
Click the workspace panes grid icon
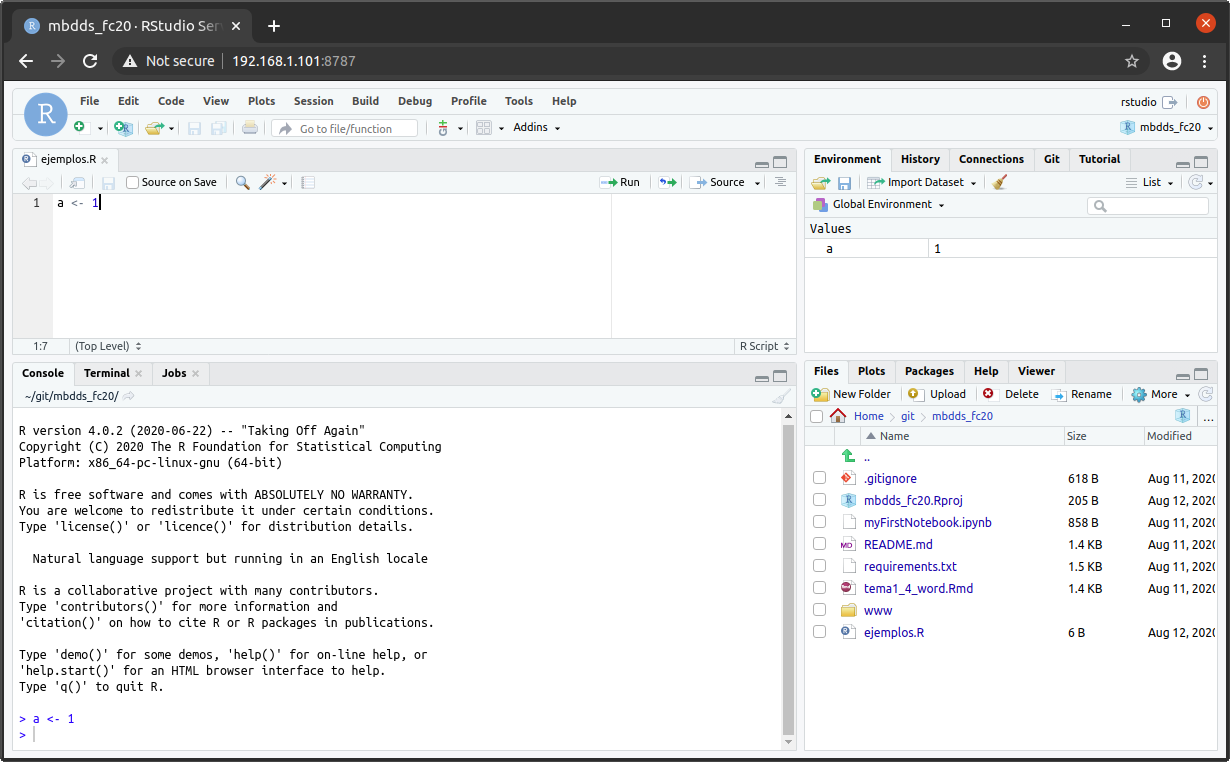pyautogui.click(x=484, y=128)
